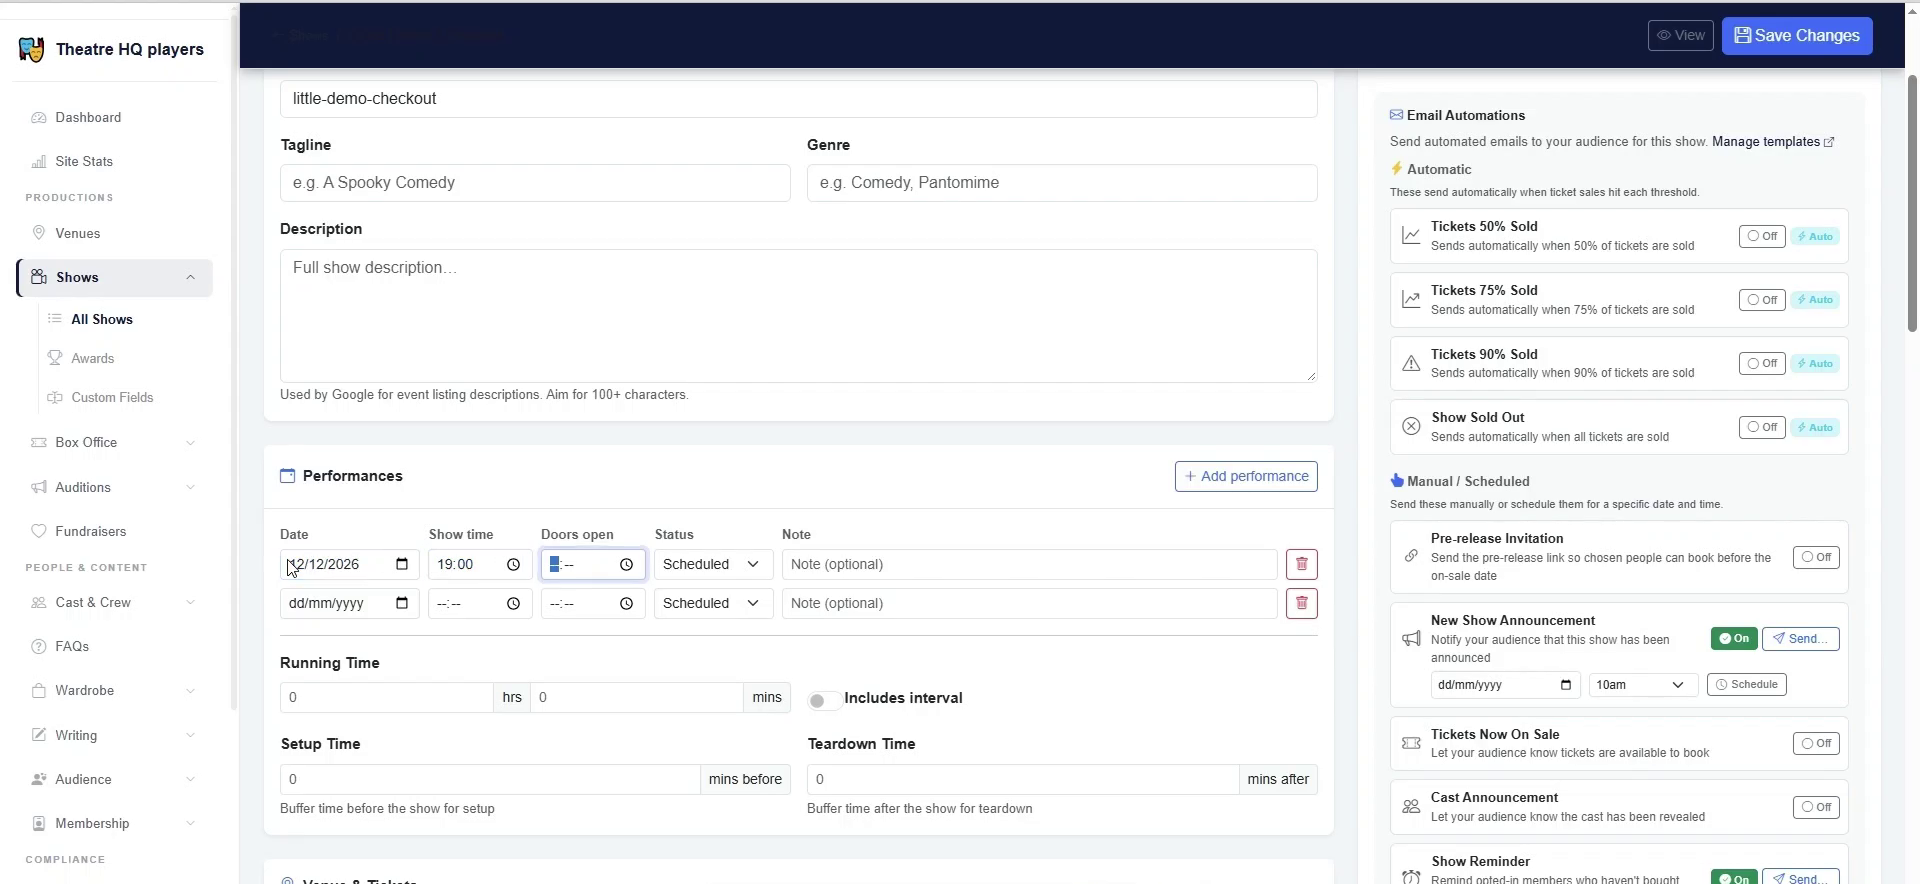Click the Tagline input field
The image size is (1920, 884).
tap(535, 183)
